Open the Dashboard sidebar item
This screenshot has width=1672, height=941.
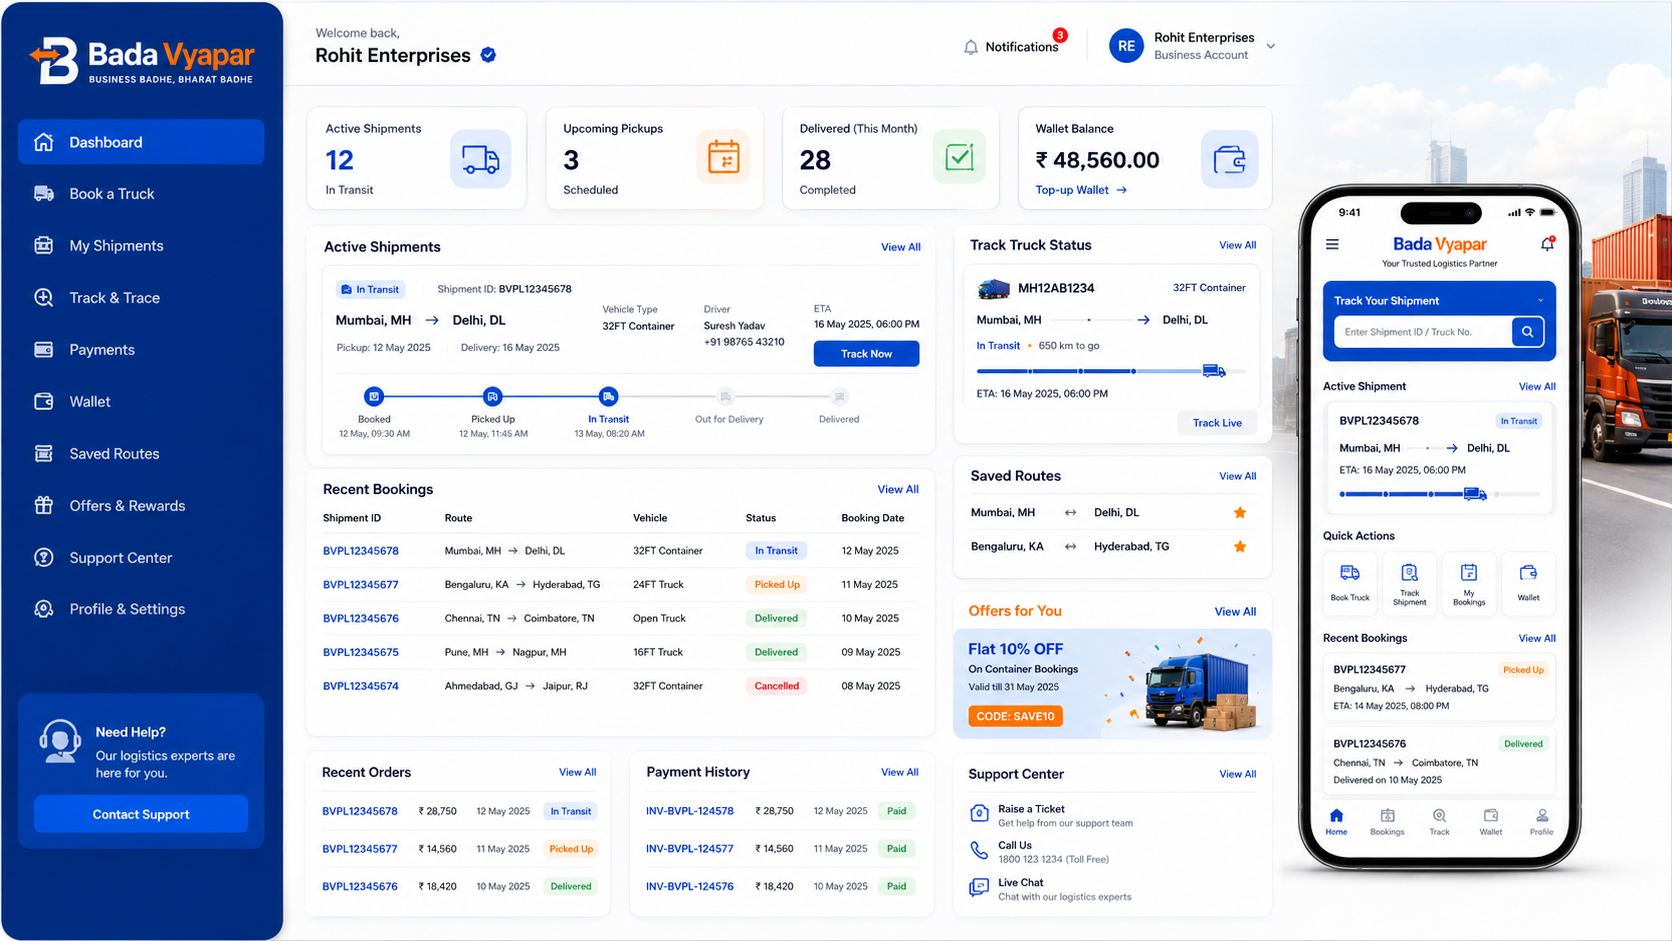pos(141,142)
